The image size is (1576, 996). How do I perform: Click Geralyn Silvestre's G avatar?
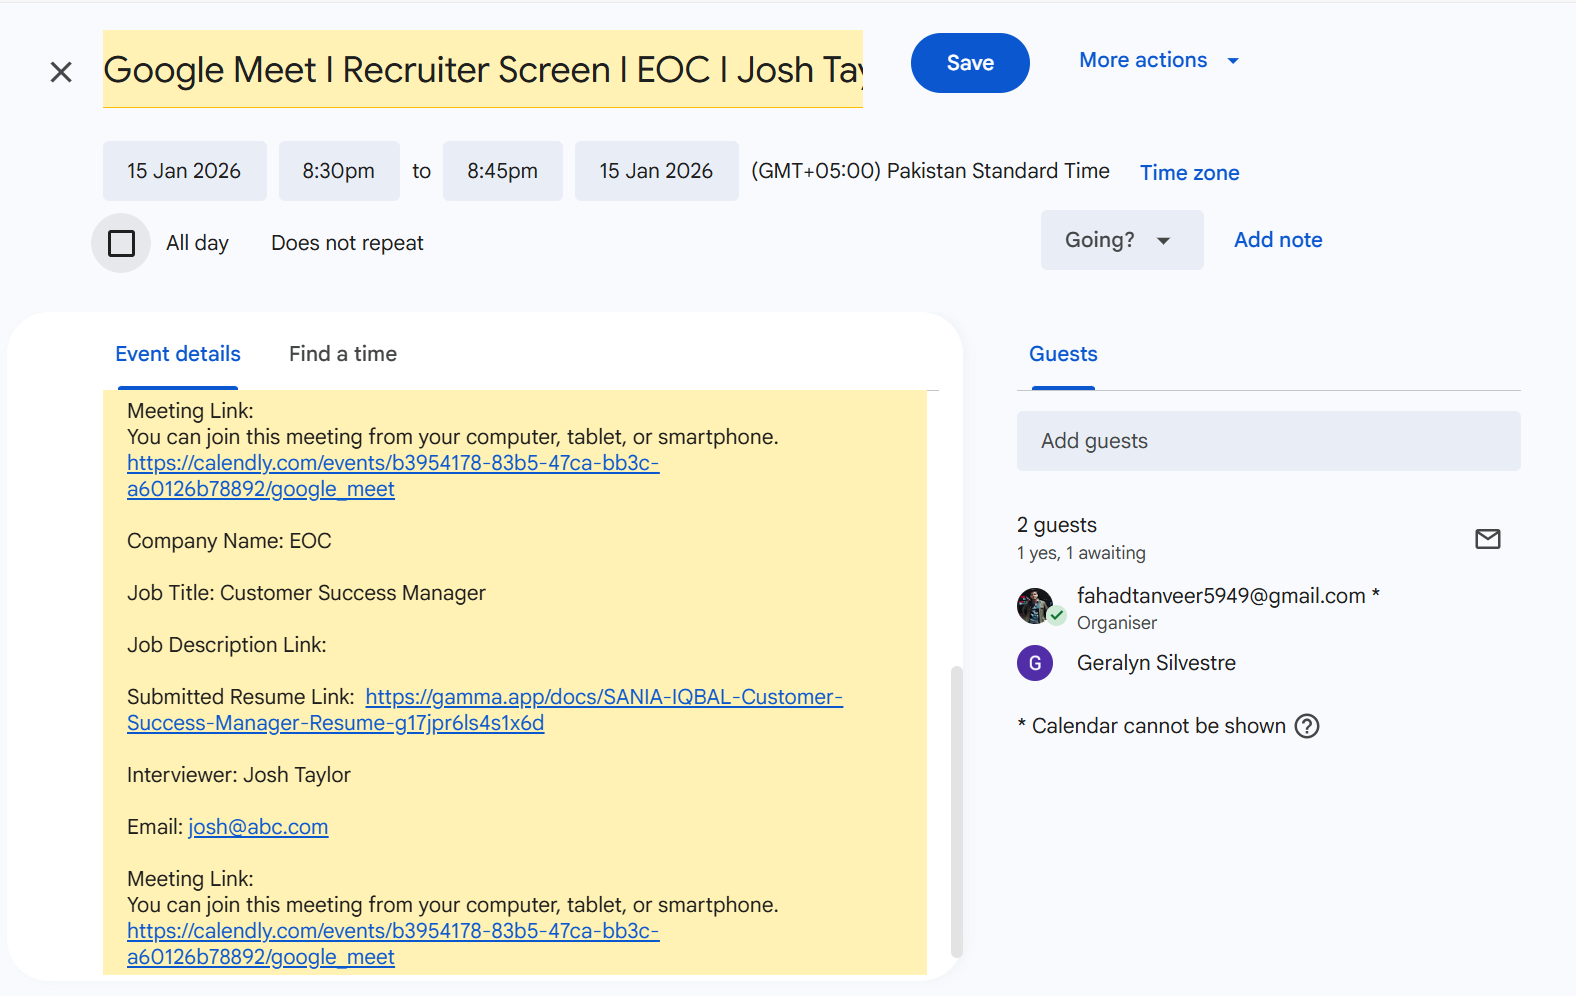1035,663
